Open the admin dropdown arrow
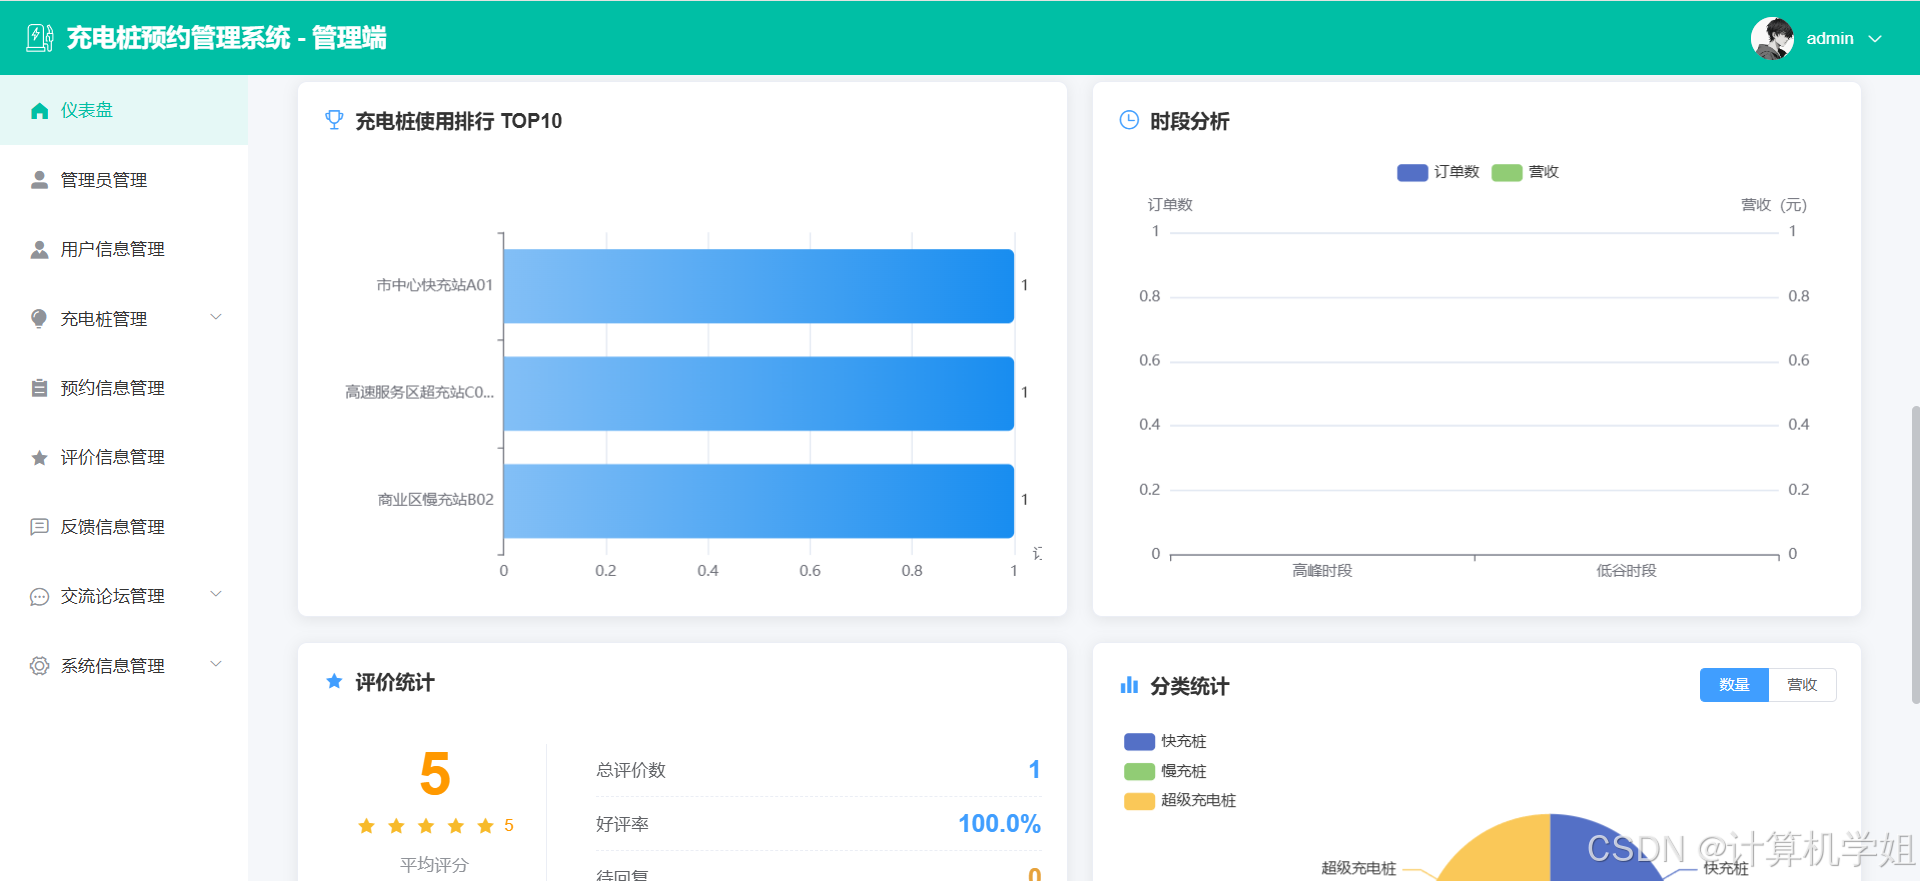The height and width of the screenshot is (881, 1920). 1875,39
